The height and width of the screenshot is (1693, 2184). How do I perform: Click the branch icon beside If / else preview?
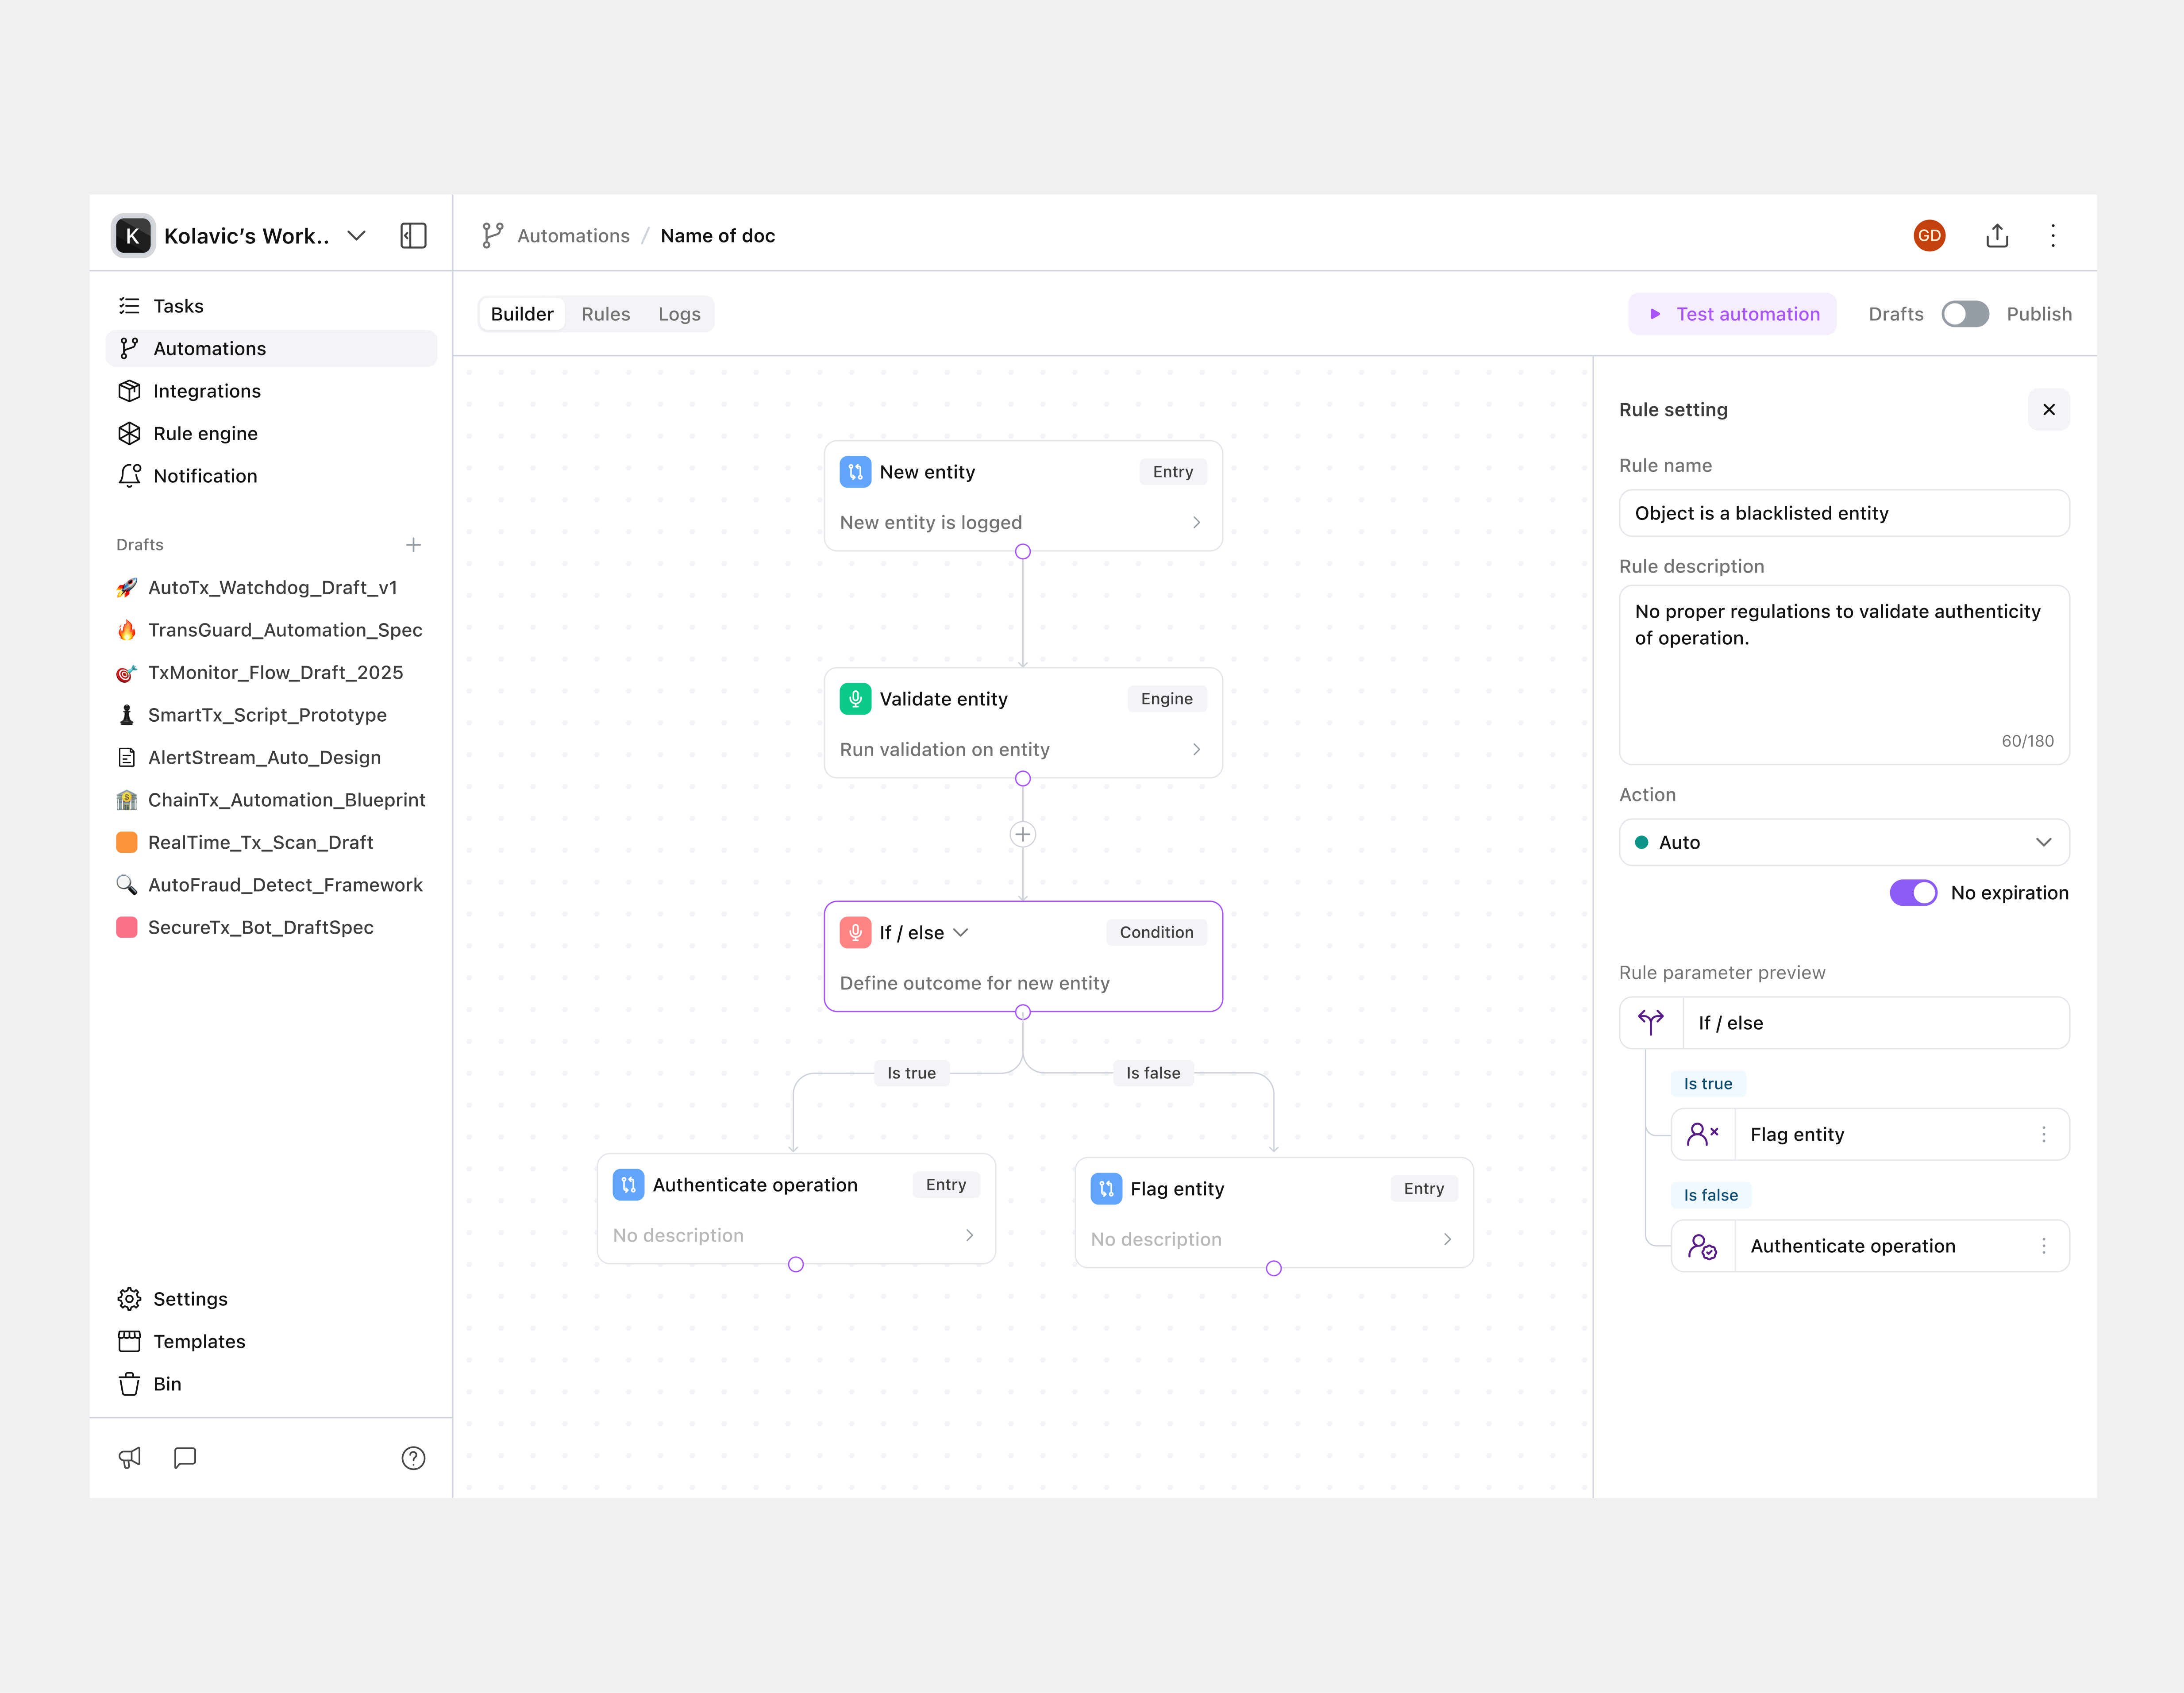pos(1651,1022)
